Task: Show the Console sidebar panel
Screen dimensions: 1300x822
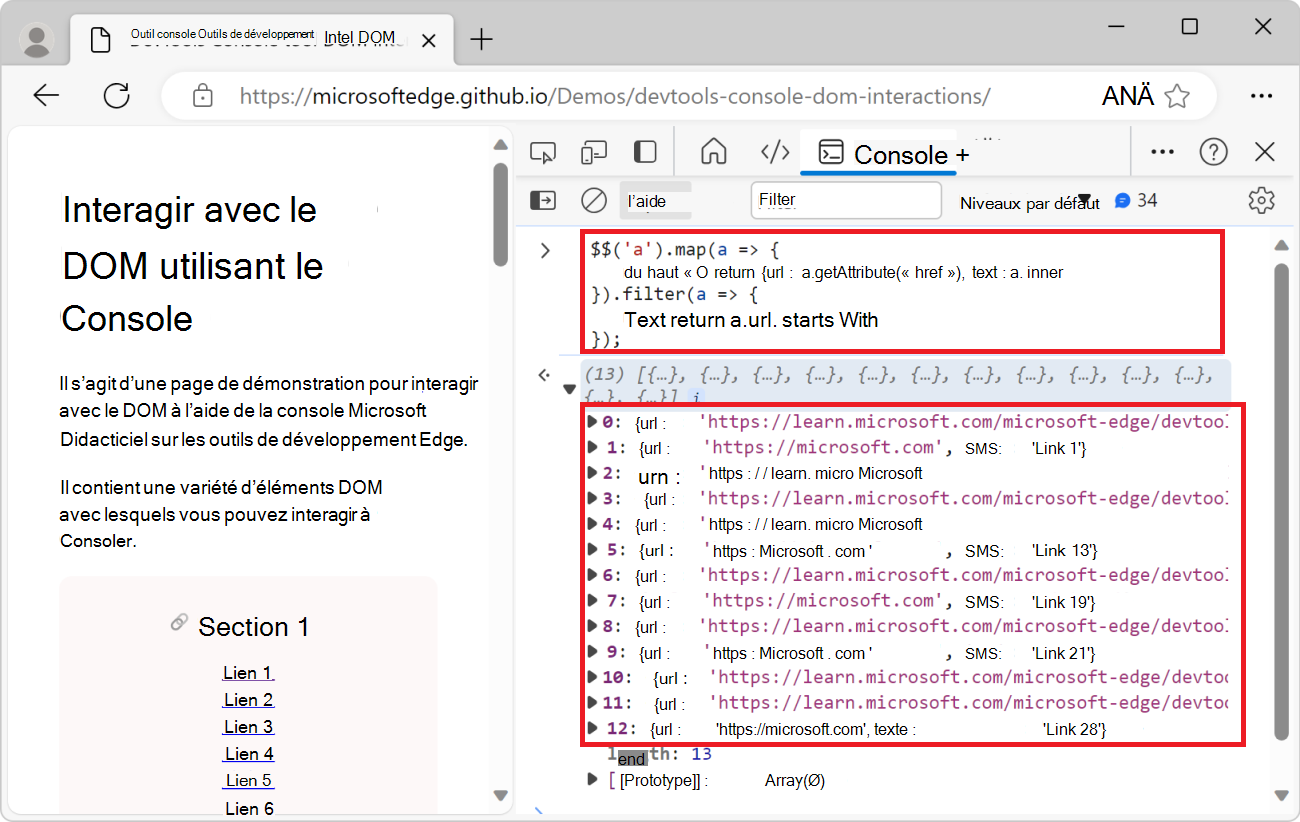Action: pos(543,200)
